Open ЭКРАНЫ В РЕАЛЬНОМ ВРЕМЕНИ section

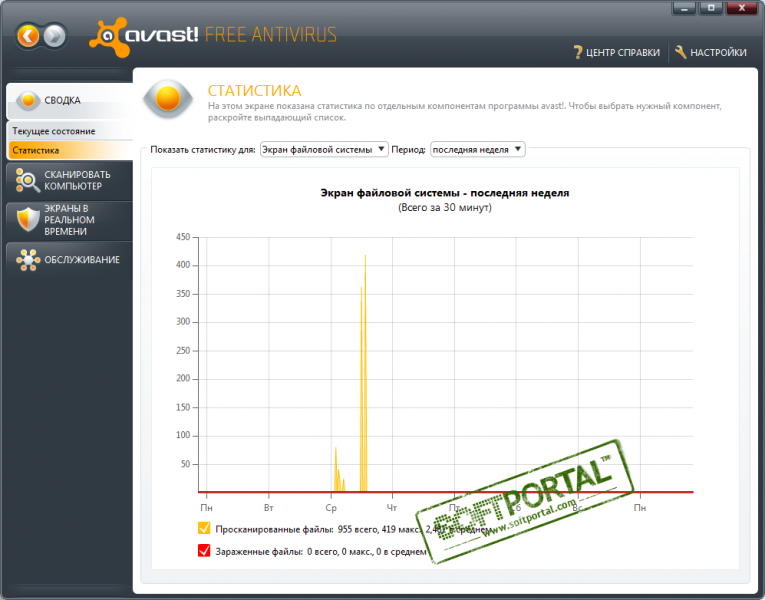point(69,220)
